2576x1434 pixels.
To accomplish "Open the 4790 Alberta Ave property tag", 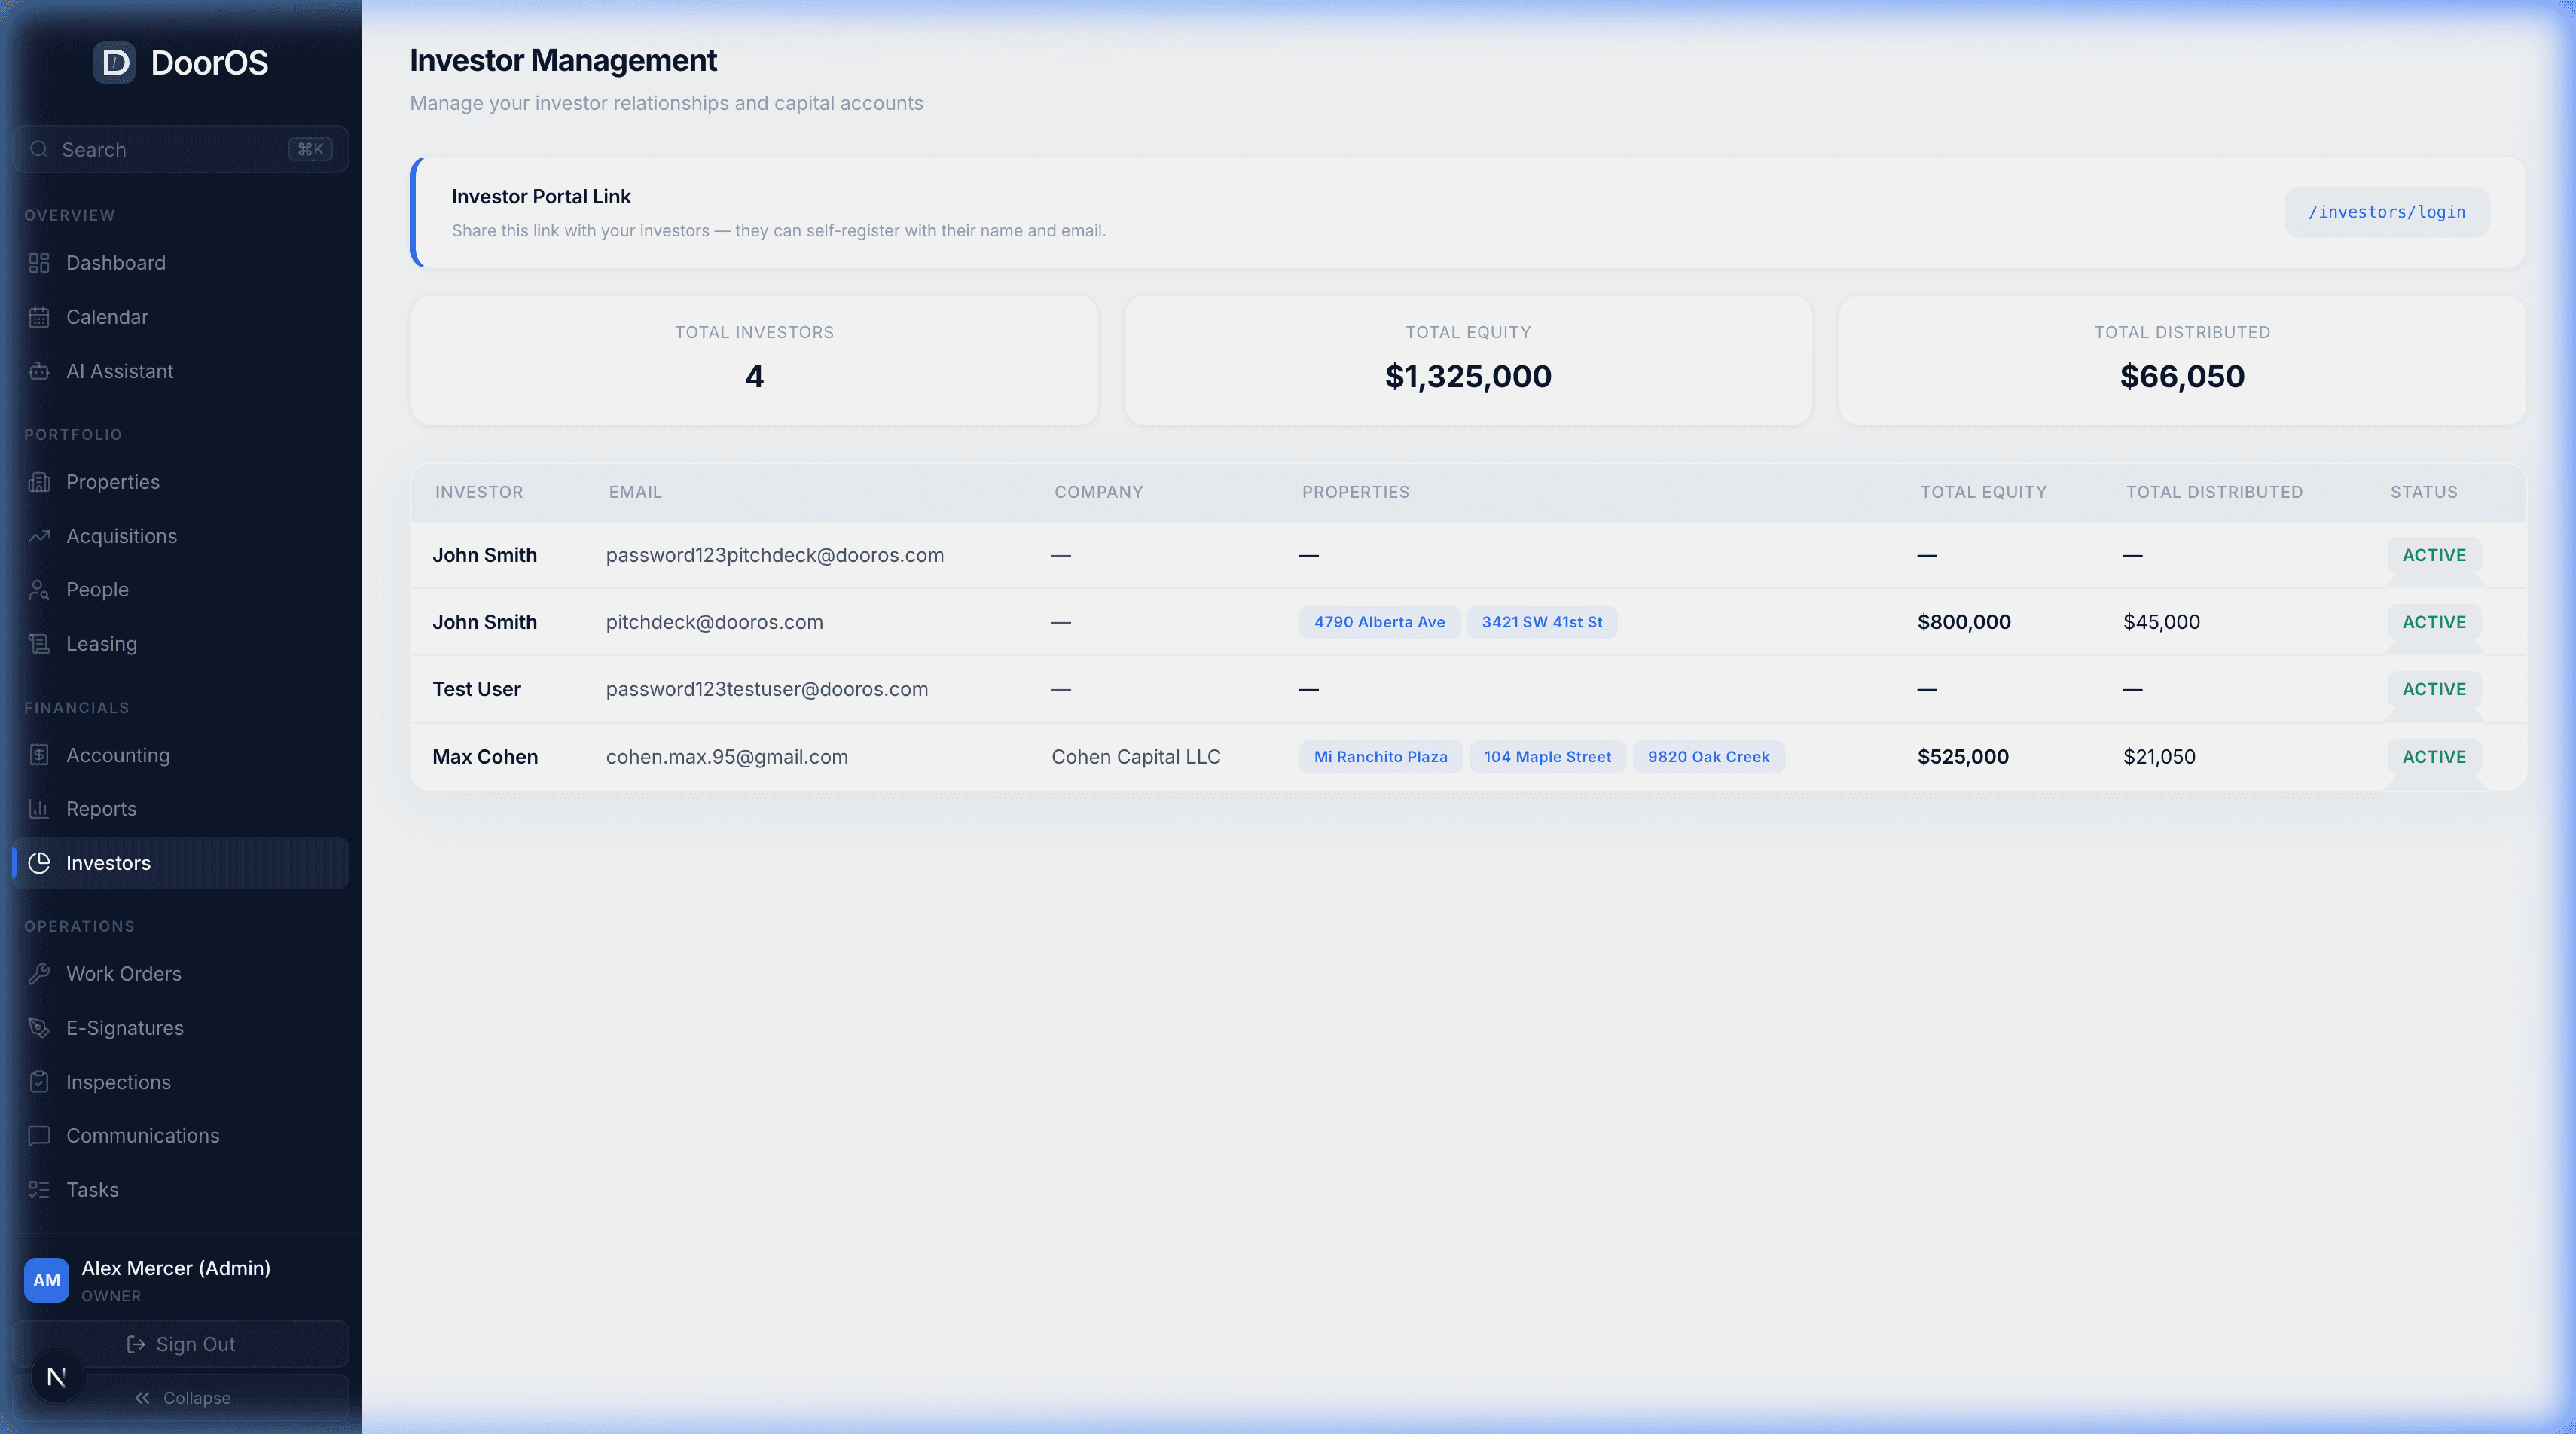I will pos(1379,622).
